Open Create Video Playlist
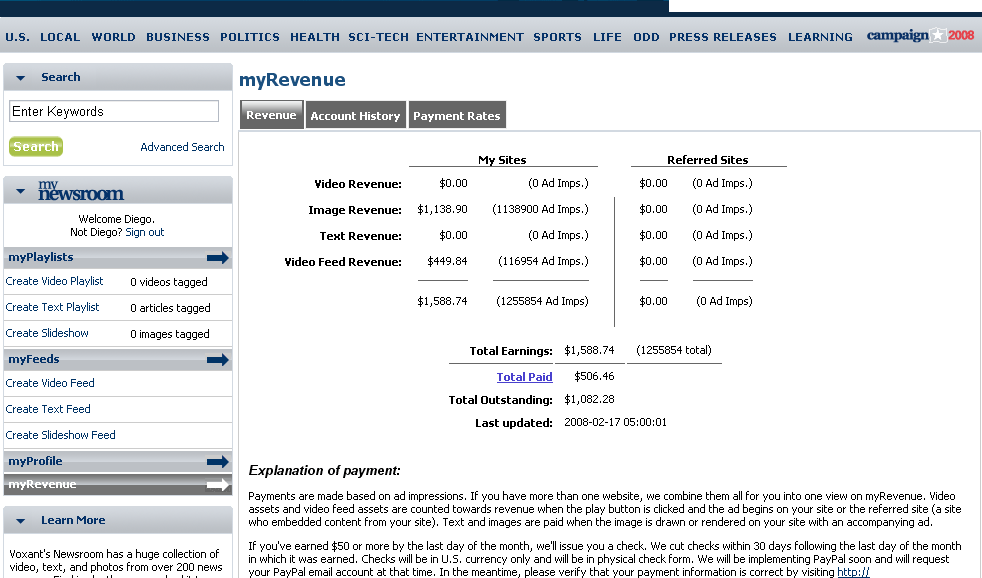The height and width of the screenshot is (578, 982). 54,281
